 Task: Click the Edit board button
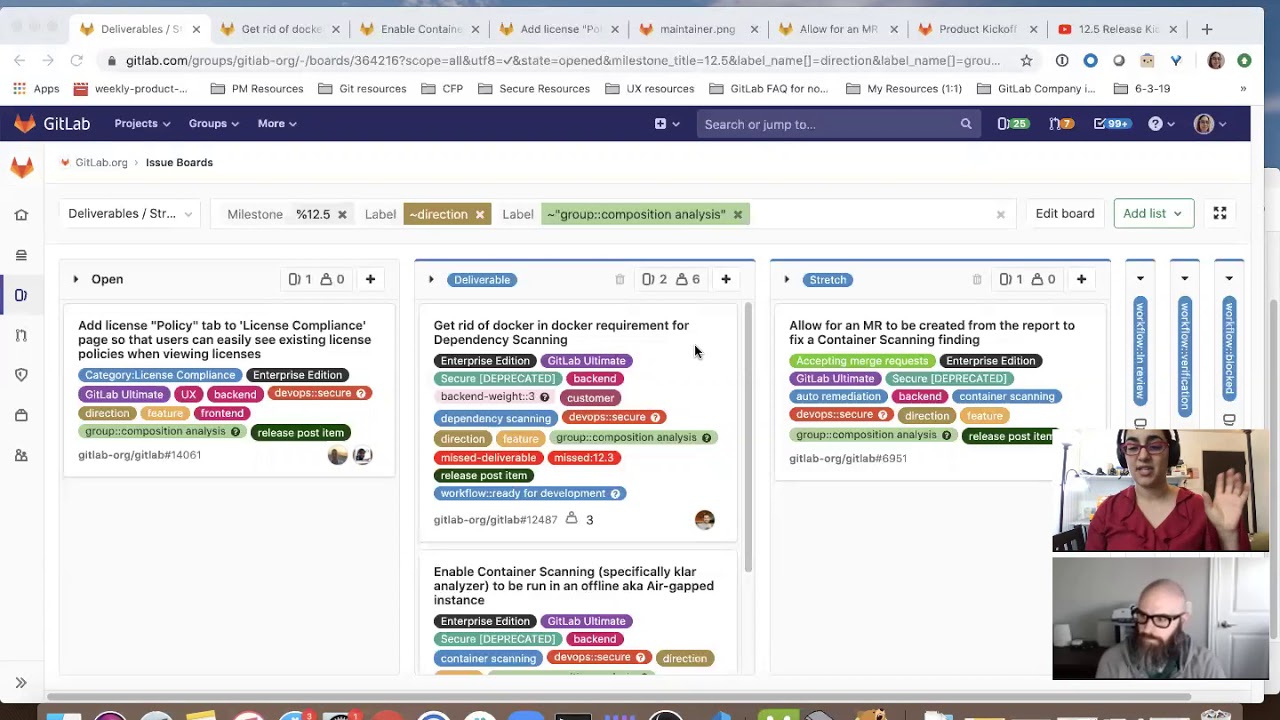pyautogui.click(x=1065, y=213)
